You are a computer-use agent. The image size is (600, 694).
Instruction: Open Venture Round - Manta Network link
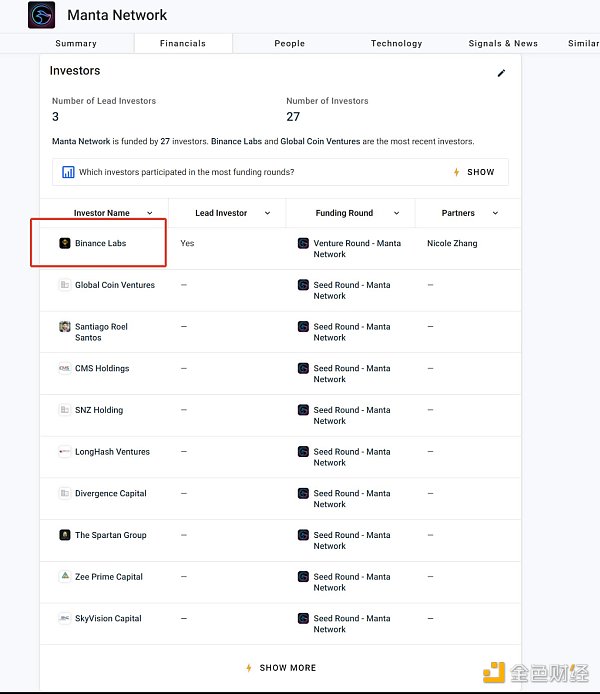pyautogui.click(x=357, y=249)
